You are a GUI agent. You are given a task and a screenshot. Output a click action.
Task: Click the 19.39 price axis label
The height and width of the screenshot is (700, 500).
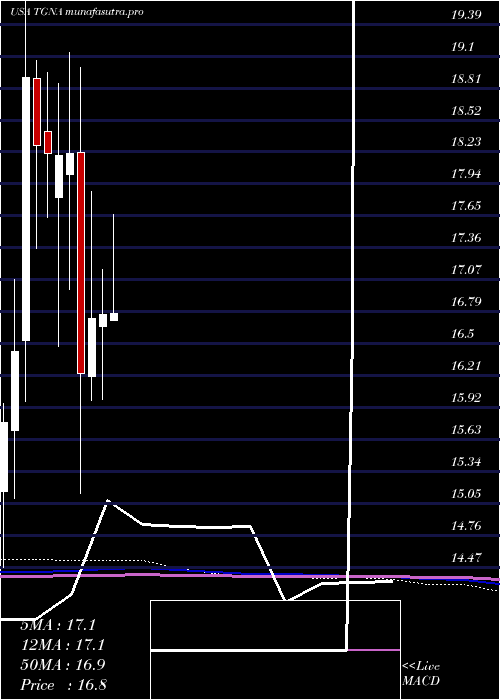466,15
